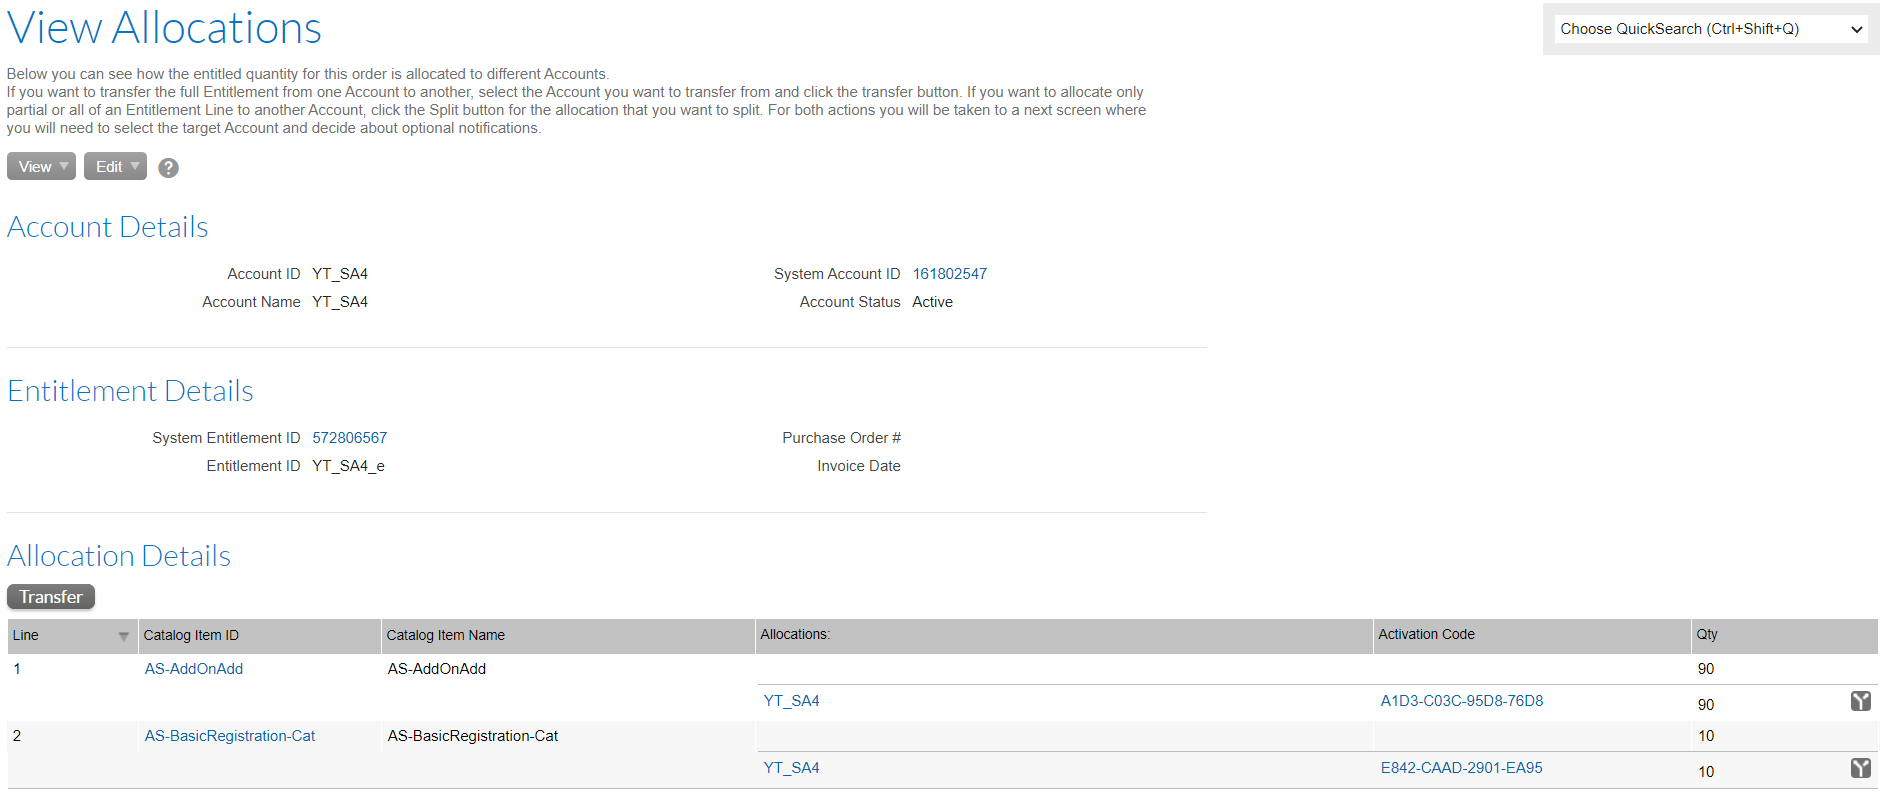Open the View dropdown menu
1882x794 pixels.
pyautogui.click(x=41, y=167)
